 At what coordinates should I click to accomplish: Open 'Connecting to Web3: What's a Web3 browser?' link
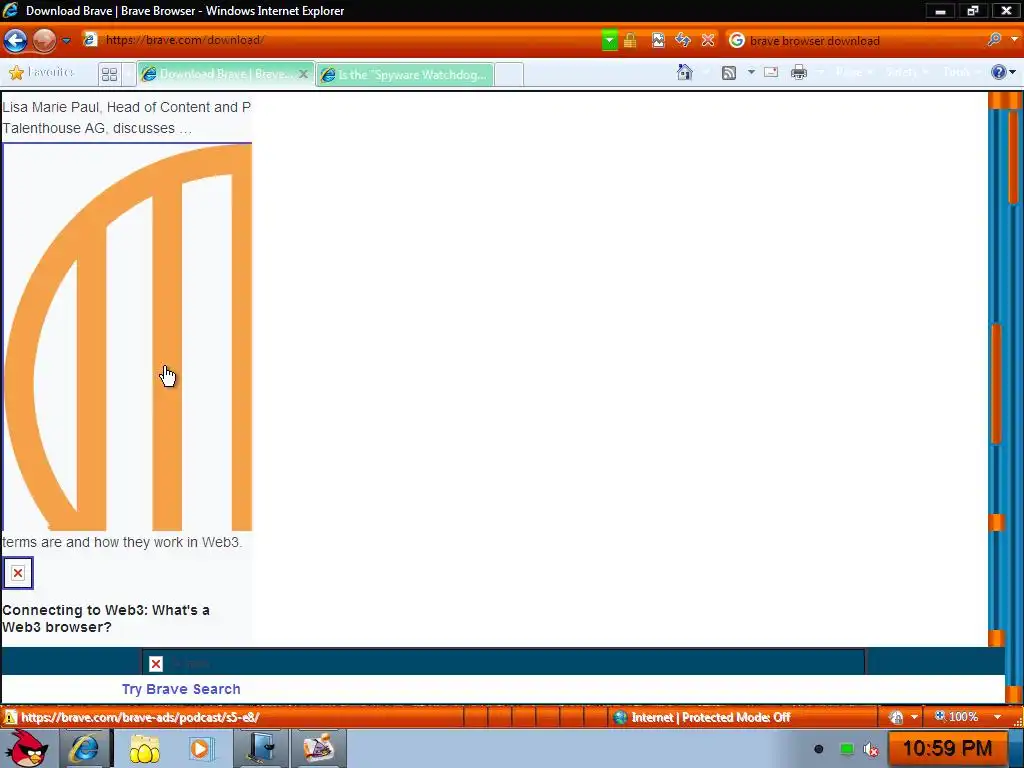tap(106, 618)
